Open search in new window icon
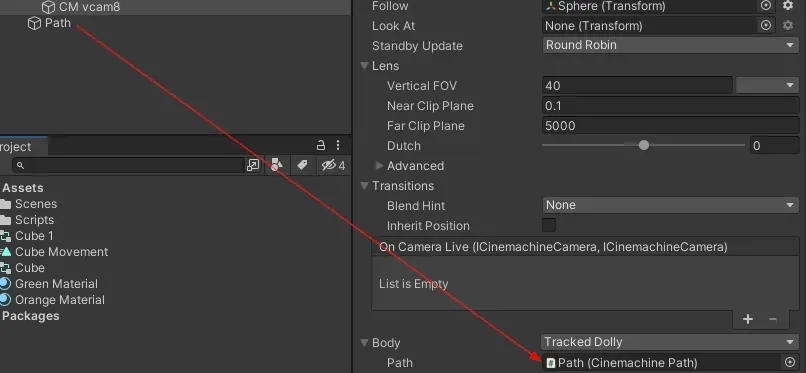The width and height of the screenshot is (806, 373). point(253,165)
